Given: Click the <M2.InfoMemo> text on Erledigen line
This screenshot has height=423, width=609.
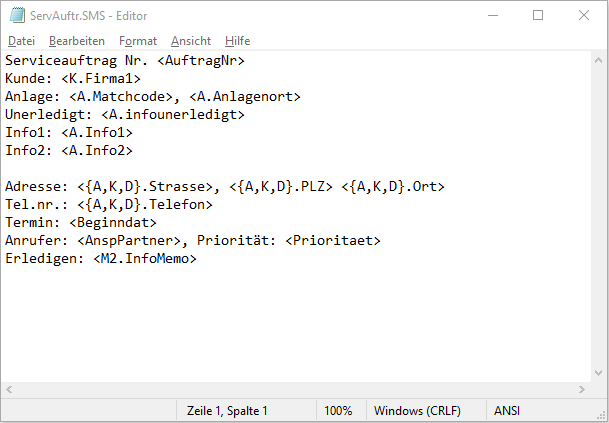Looking at the screenshot, I should (x=145, y=258).
